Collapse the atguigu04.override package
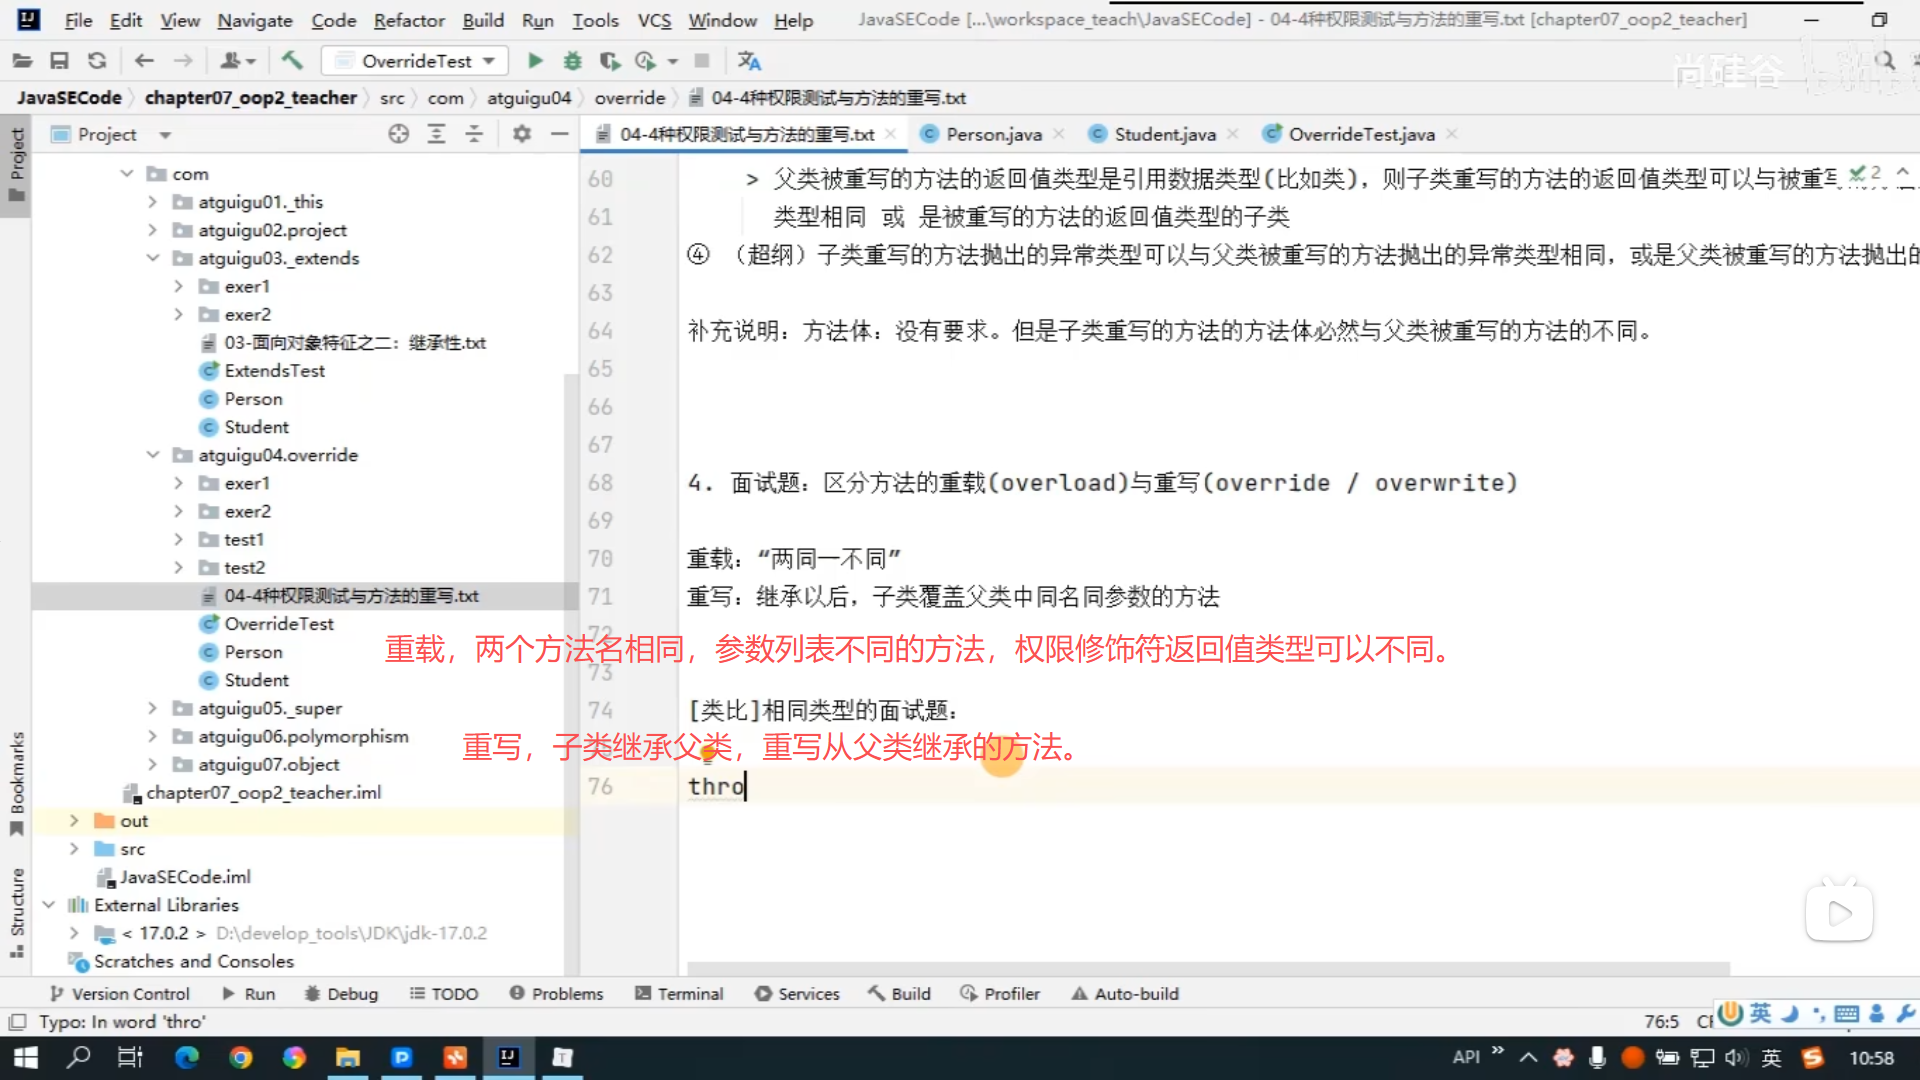The image size is (1920, 1080). (152, 455)
